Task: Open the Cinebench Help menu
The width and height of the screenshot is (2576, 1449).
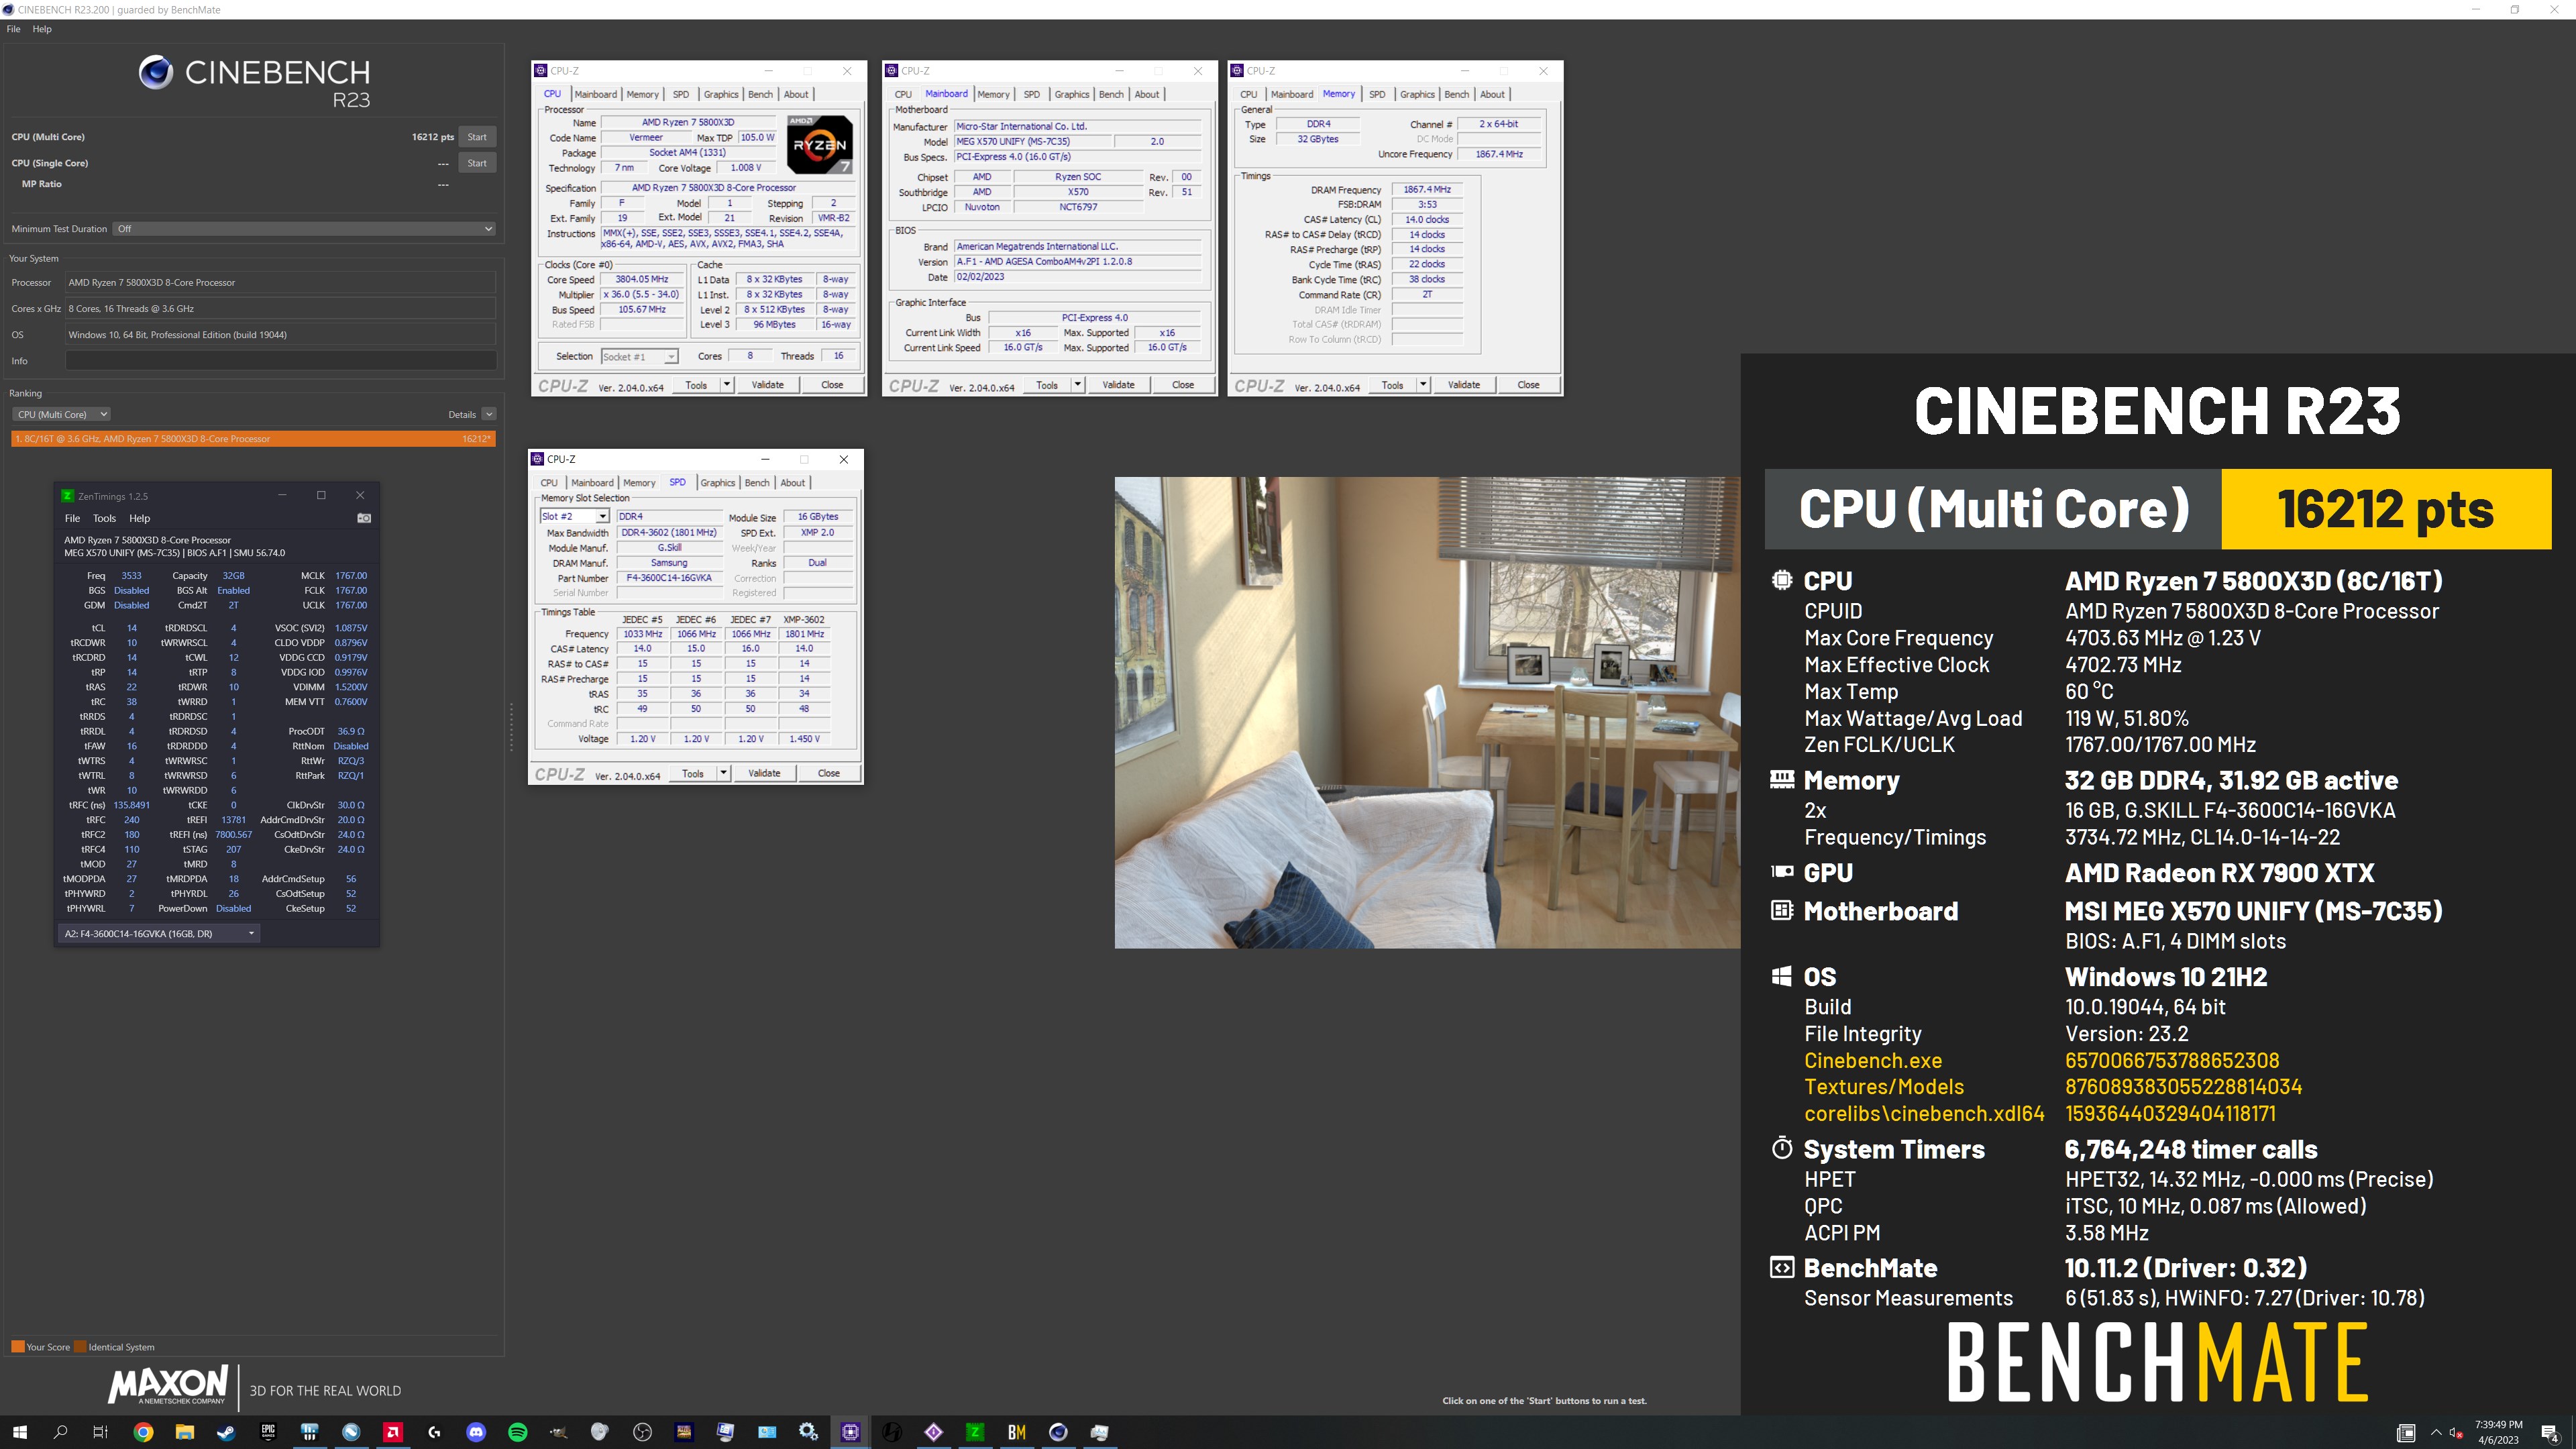Action: (x=42, y=29)
